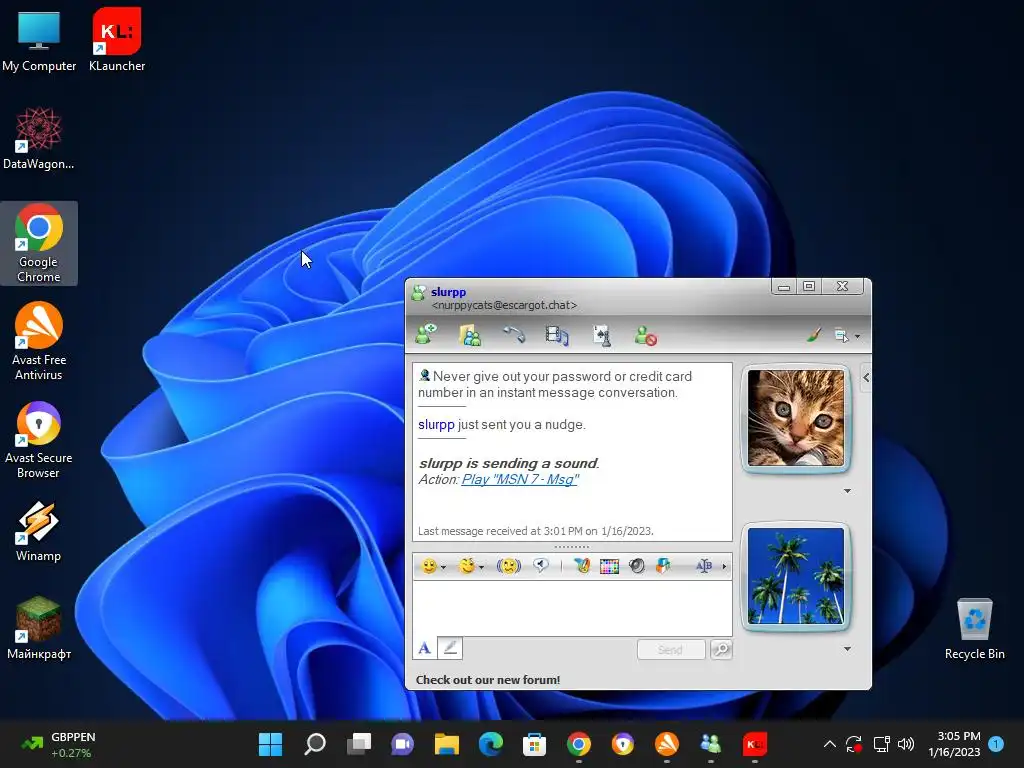Viewport: 1024px width, 768px height.
Task: Click the slurpp name in the nudge message
Action: coord(436,424)
